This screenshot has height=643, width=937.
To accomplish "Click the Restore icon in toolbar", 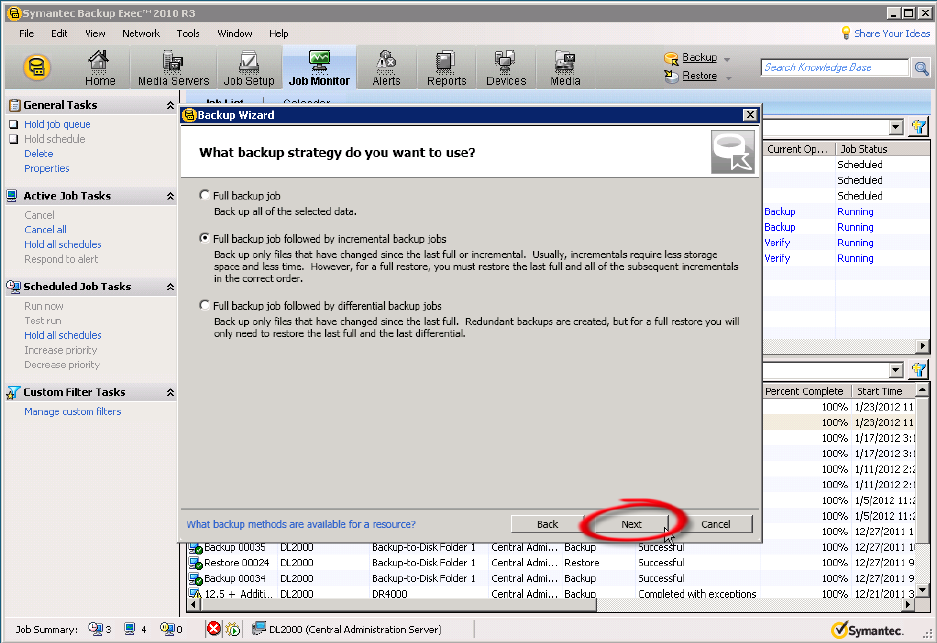I will click(672, 76).
